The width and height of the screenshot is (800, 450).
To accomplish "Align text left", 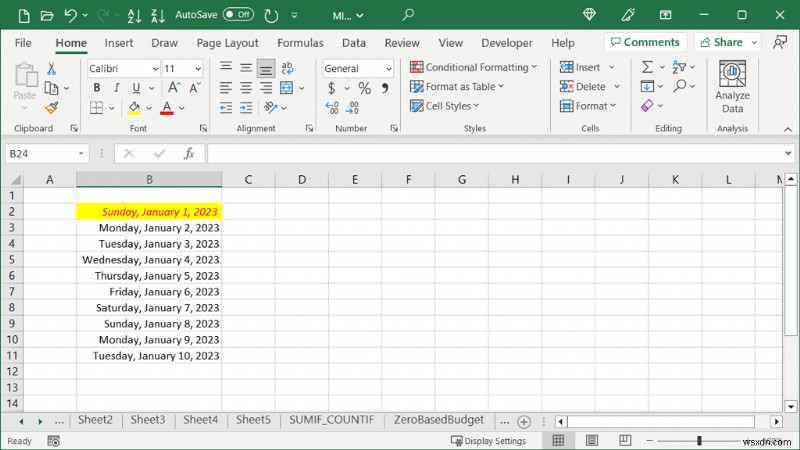I will (x=226, y=88).
